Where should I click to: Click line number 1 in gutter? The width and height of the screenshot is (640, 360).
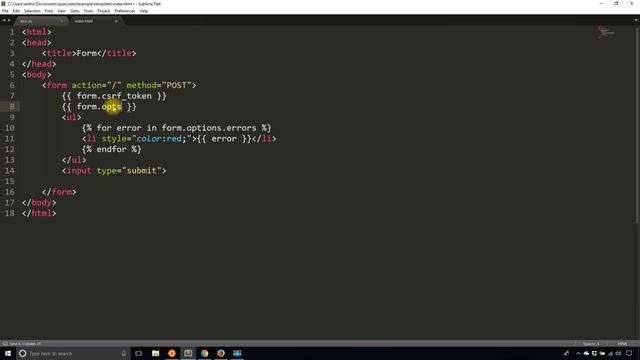tap(12, 32)
